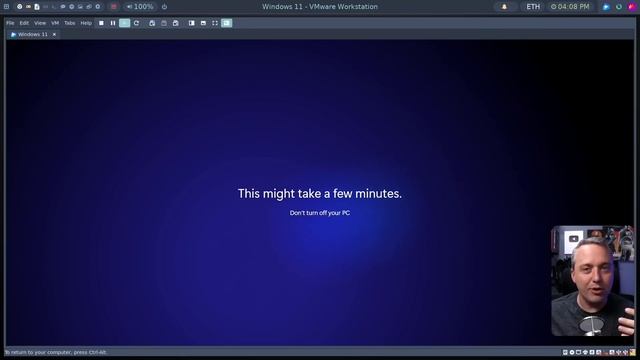The height and width of the screenshot is (360, 640).
Task: Click the webcam overlay thumbnail
Action: tap(593, 281)
